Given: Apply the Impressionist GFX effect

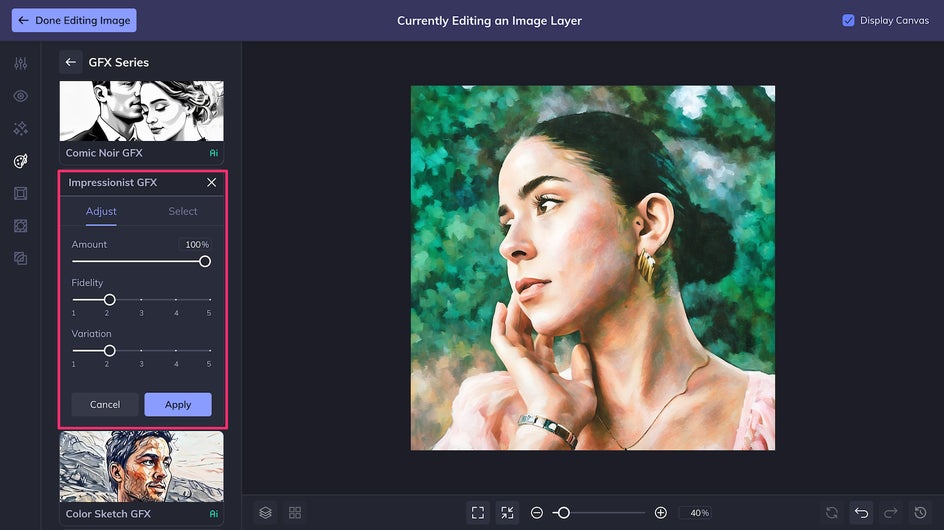Looking at the screenshot, I should click(x=178, y=404).
